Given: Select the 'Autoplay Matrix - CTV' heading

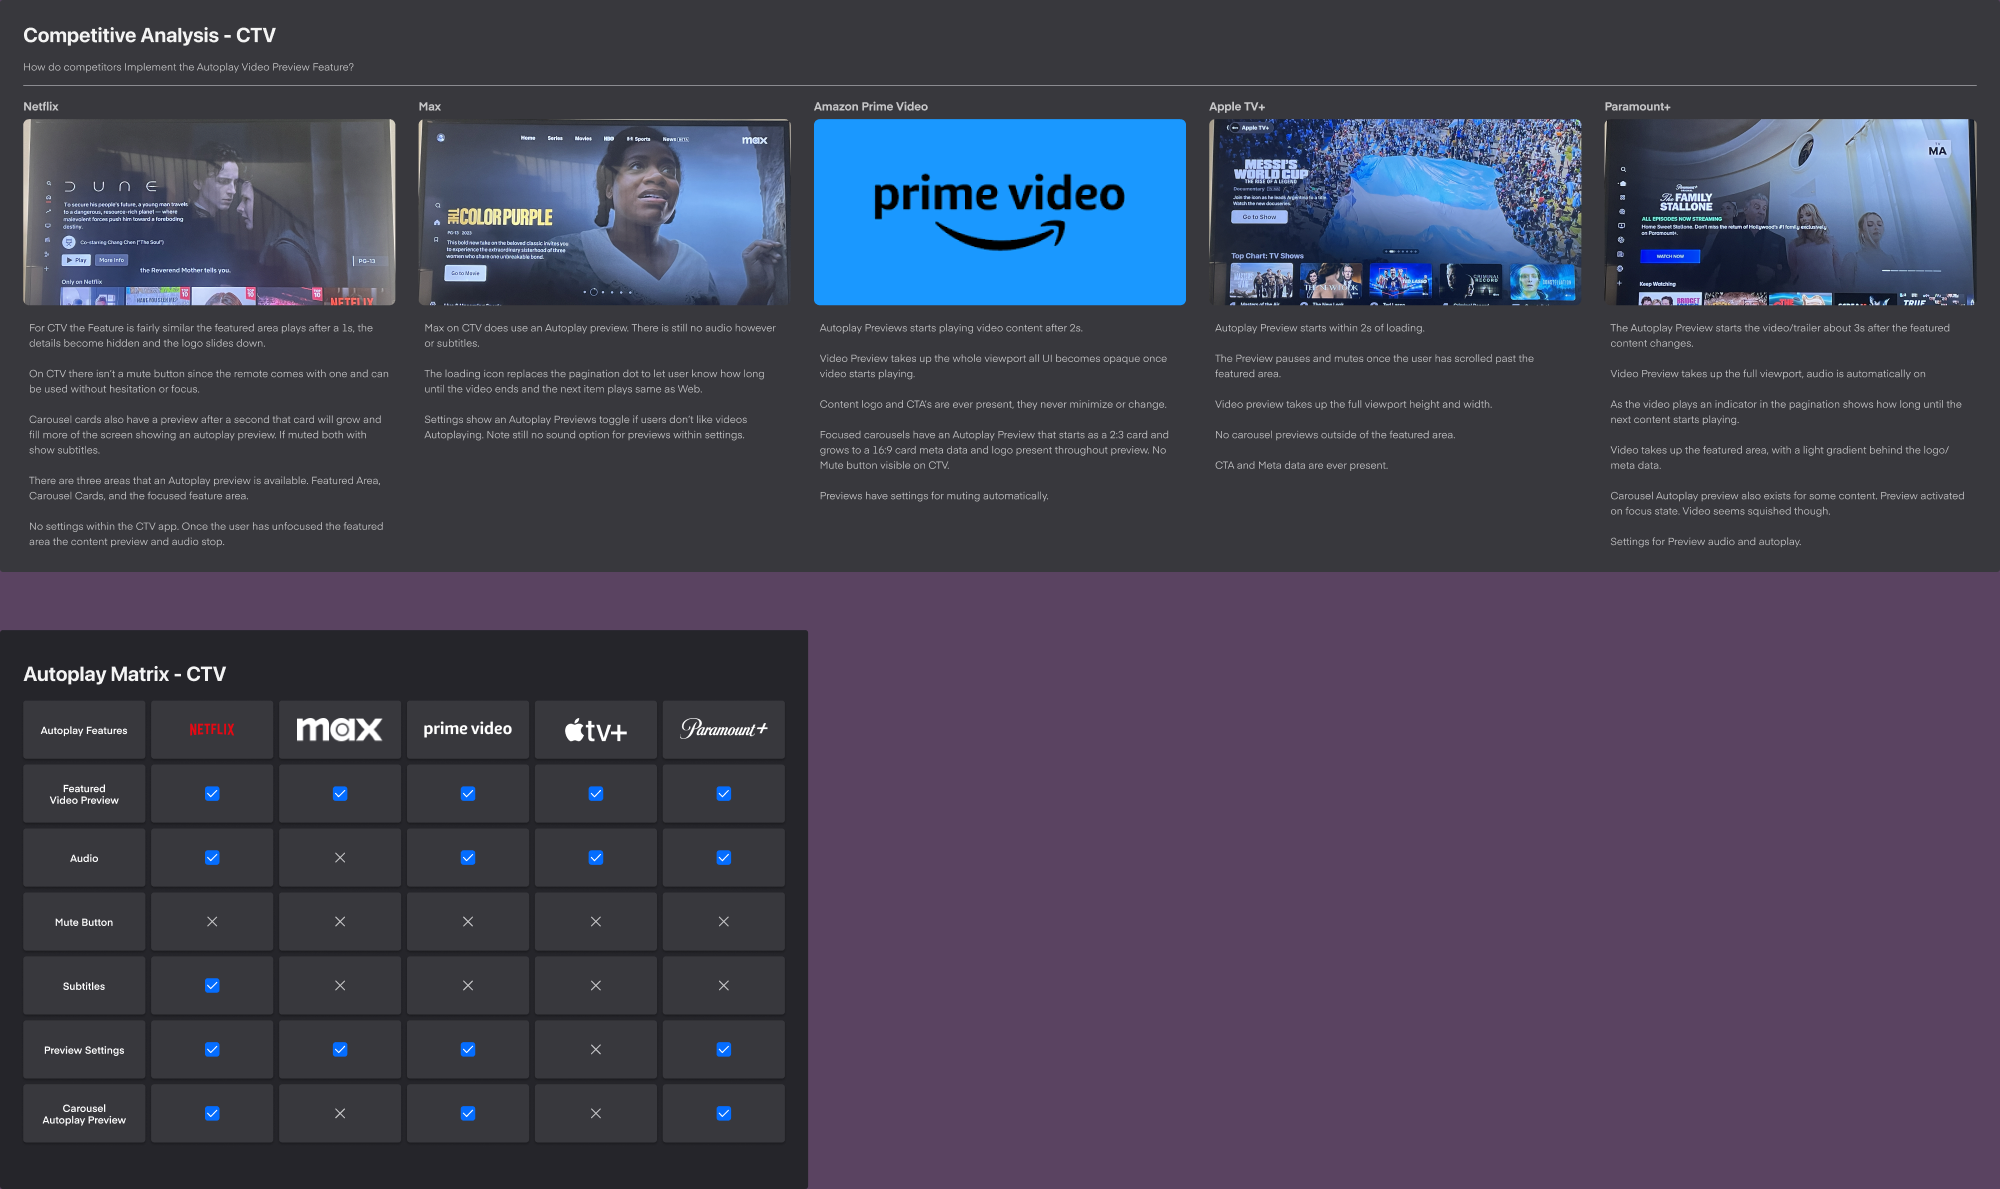Looking at the screenshot, I should tap(125, 674).
